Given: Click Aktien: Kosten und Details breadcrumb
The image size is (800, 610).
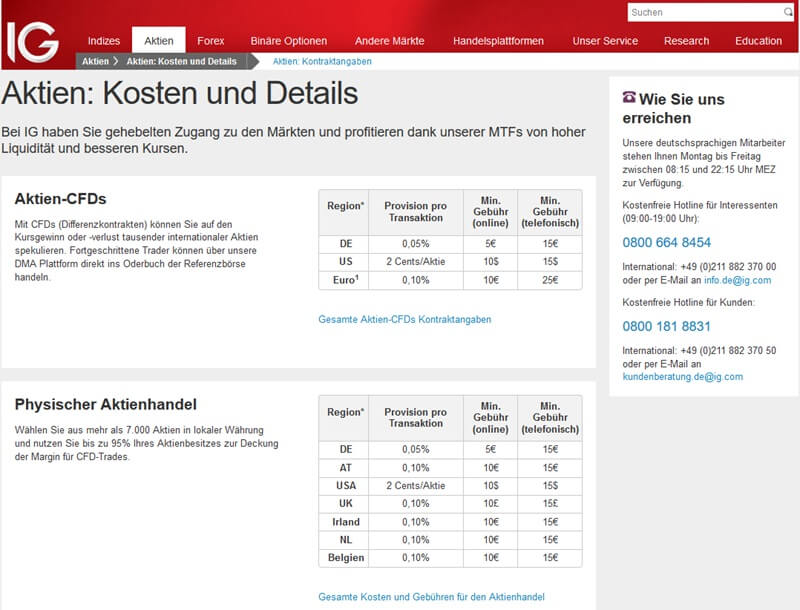Looking at the screenshot, I should pyautogui.click(x=182, y=61).
